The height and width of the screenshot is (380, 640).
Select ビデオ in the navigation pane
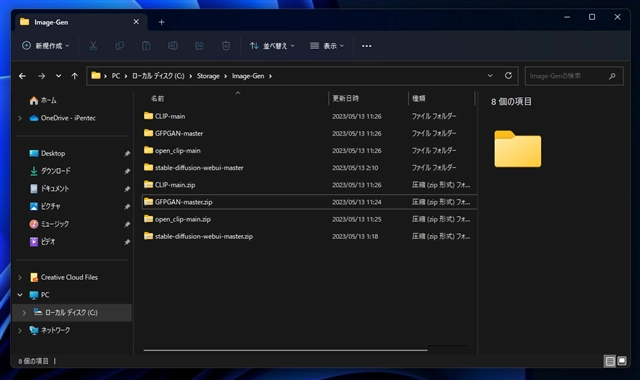48,242
